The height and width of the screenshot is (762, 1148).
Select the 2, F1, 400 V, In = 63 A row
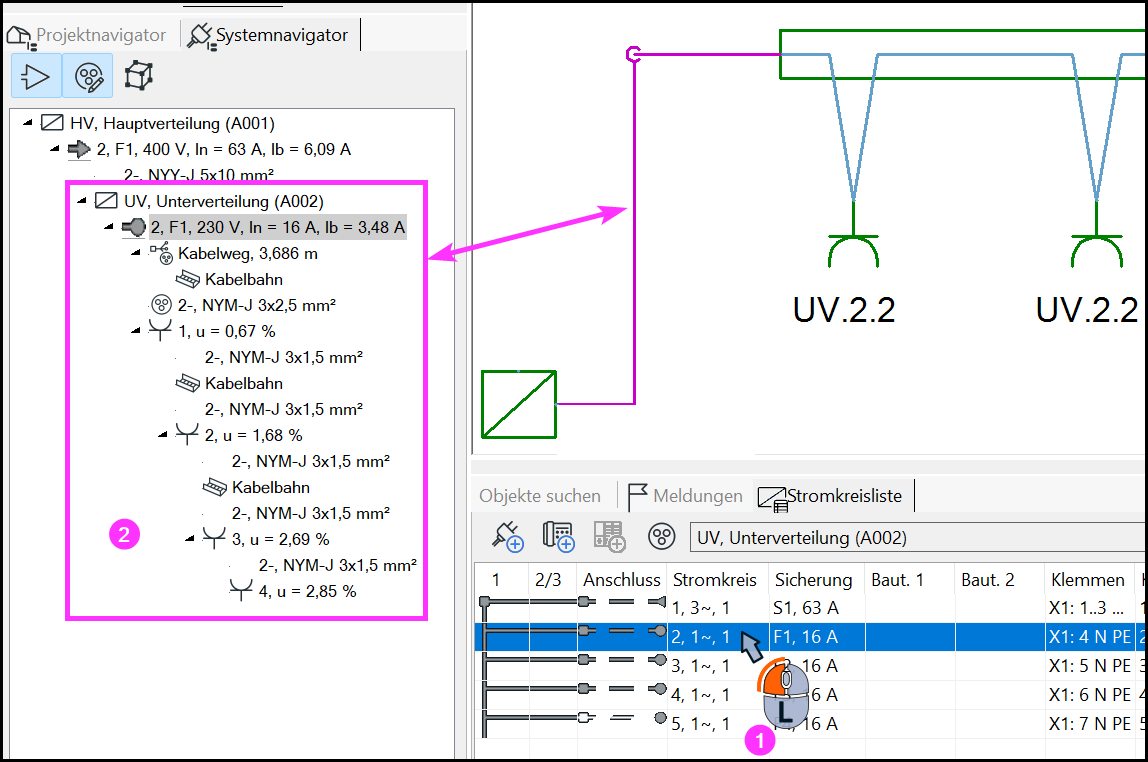click(x=223, y=149)
